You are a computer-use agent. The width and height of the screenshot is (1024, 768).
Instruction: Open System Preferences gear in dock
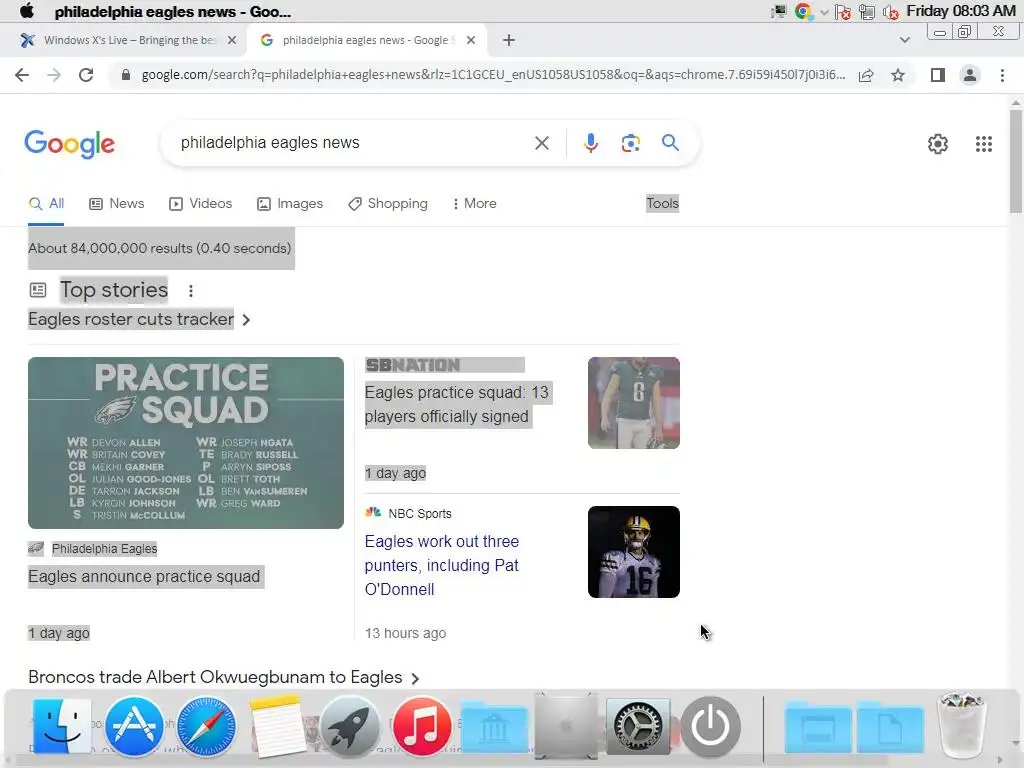638,726
